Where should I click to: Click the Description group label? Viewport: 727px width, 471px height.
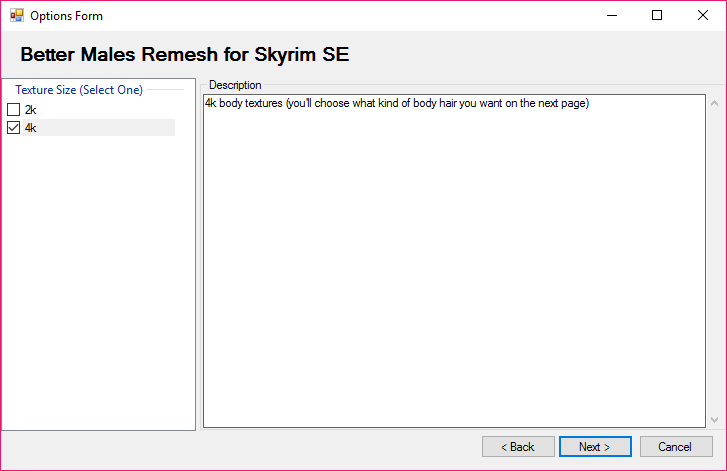(x=235, y=85)
